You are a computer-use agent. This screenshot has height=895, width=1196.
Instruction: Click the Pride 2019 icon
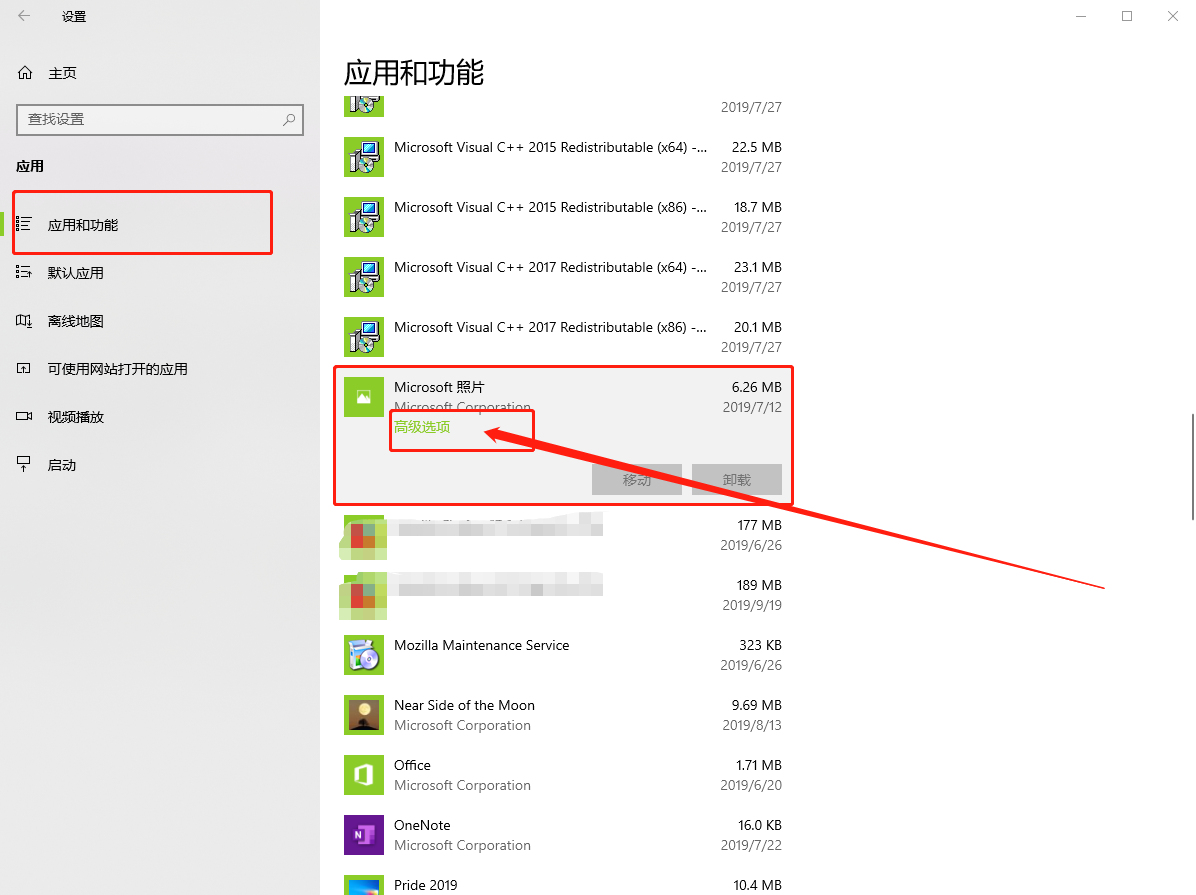364,885
